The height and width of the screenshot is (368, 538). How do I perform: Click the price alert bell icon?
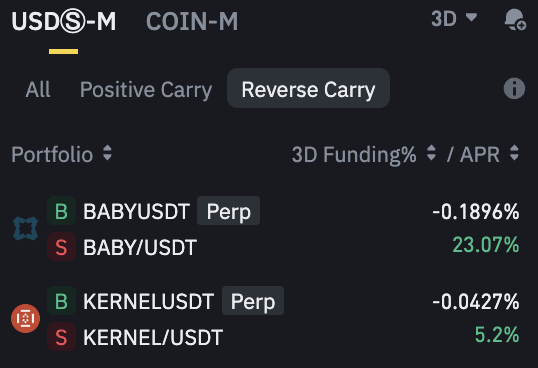click(515, 20)
